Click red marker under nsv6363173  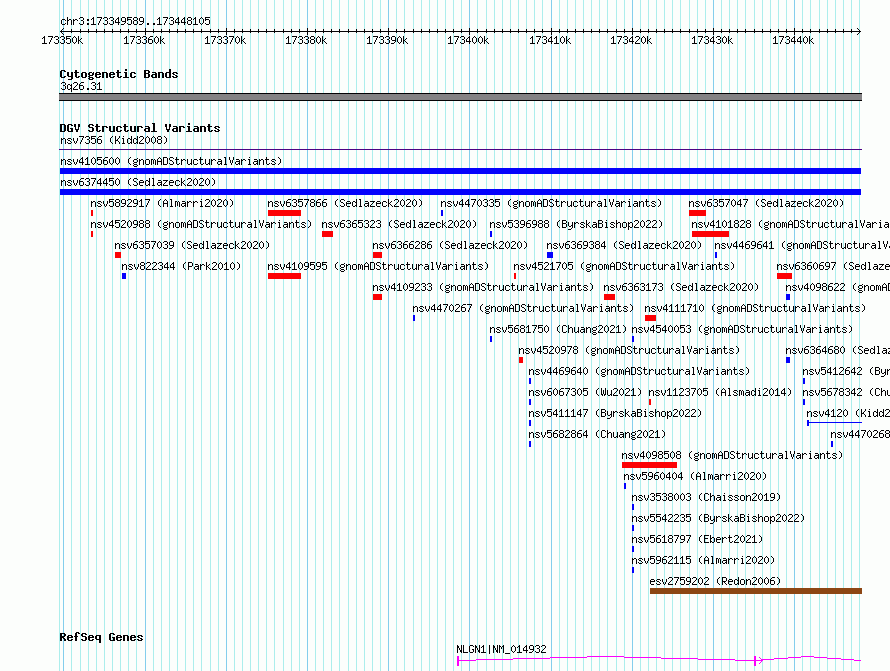coord(610,297)
